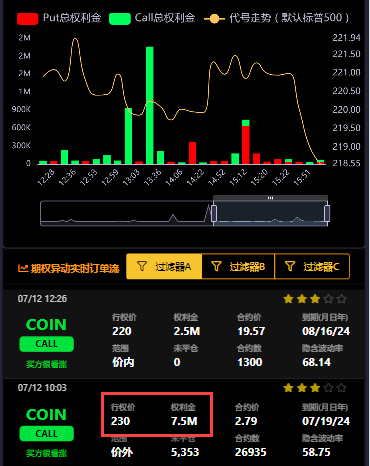Click the 07/19/24 expiry date

[326, 421]
